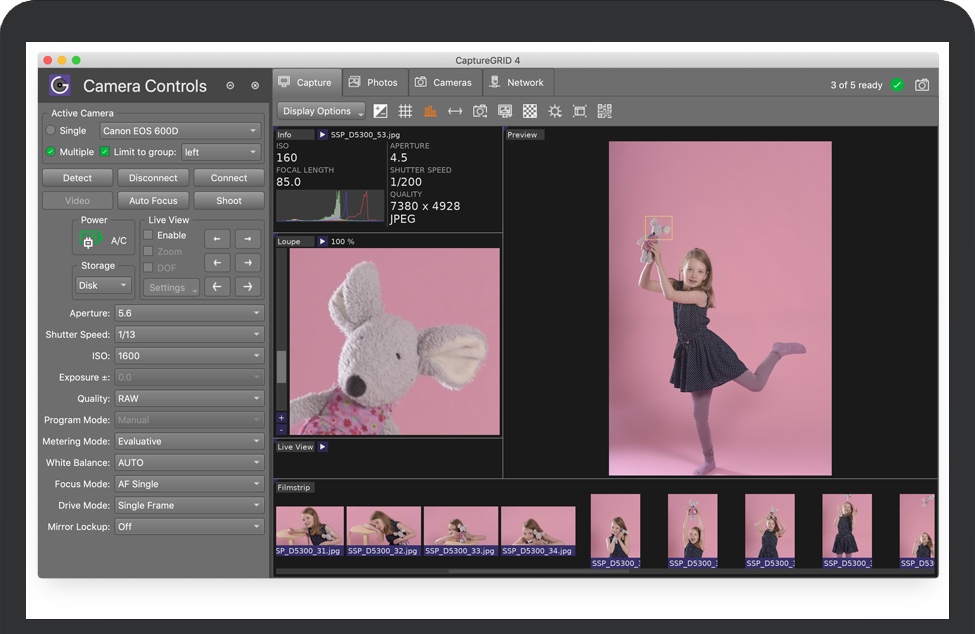The image size is (975, 634).
Task: Click the checkerboard pattern toolbar icon
Action: (x=530, y=111)
